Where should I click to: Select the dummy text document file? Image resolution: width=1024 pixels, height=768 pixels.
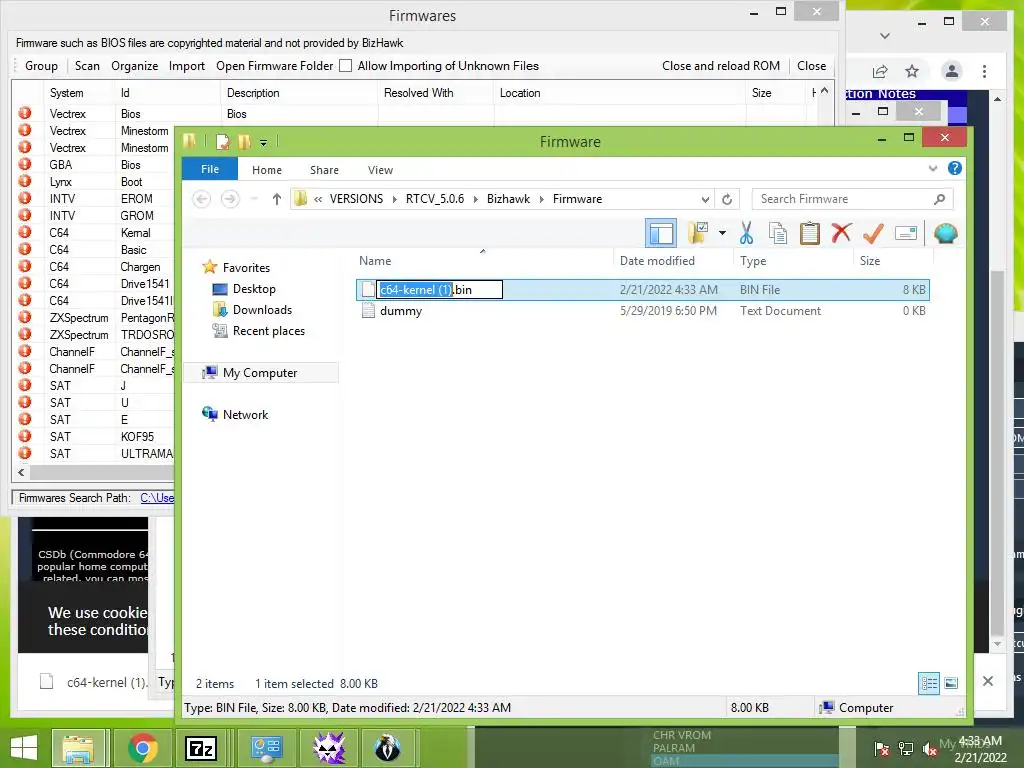point(400,311)
